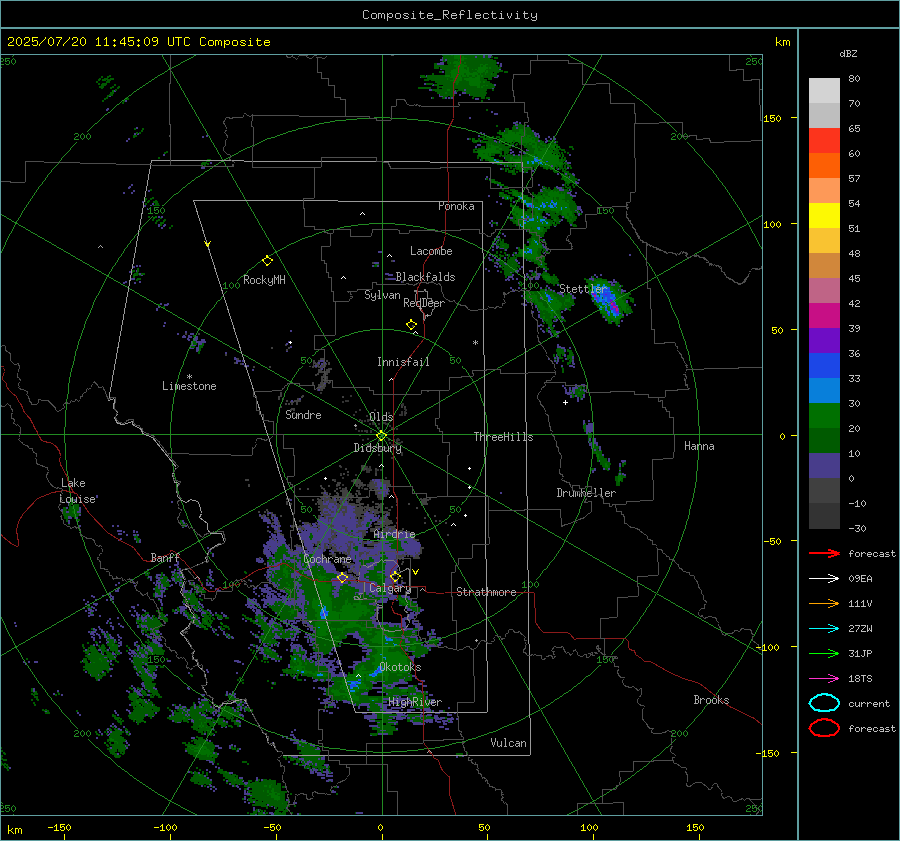Click the magenta swatch labeled 42 dBZ
This screenshot has width=900, height=841.
(x=824, y=316)
